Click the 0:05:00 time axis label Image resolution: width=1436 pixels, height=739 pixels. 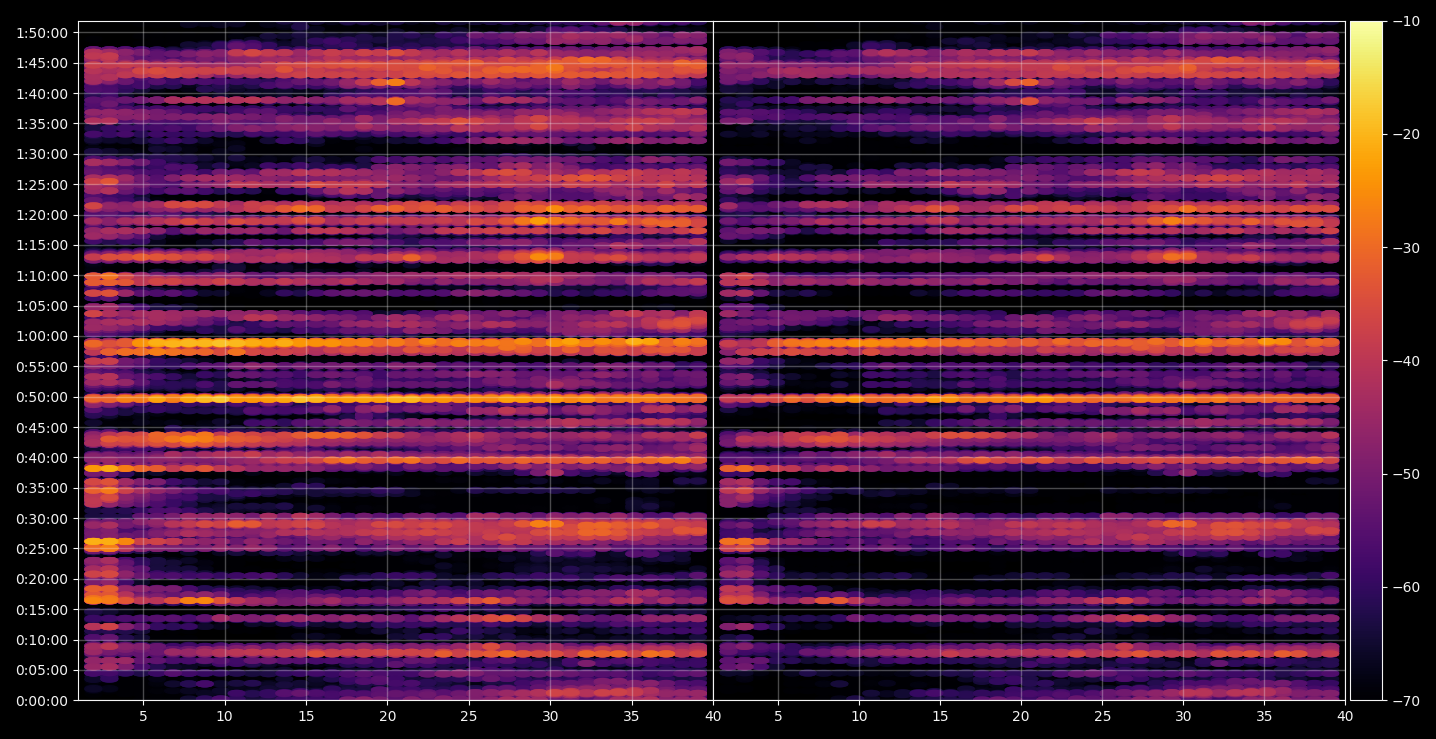[x=42, y=670]
